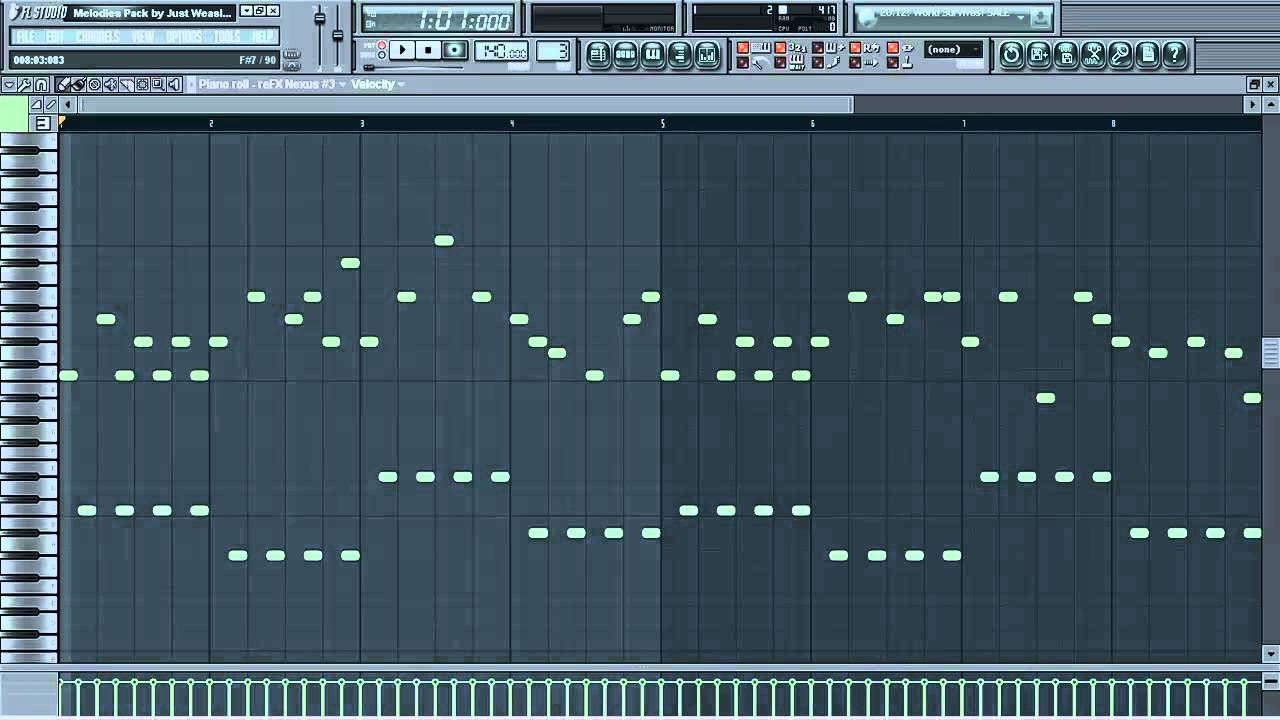Click the download icon in news panel
Screen dimensions: 1280x720
click(1040, 18)
